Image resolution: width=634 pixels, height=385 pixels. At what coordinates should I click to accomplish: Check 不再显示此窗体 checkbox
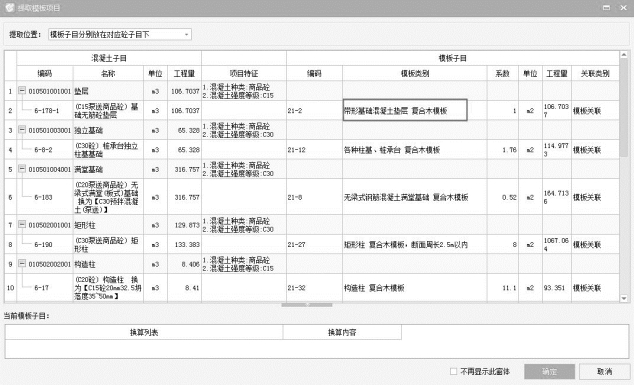pos(454,371)
